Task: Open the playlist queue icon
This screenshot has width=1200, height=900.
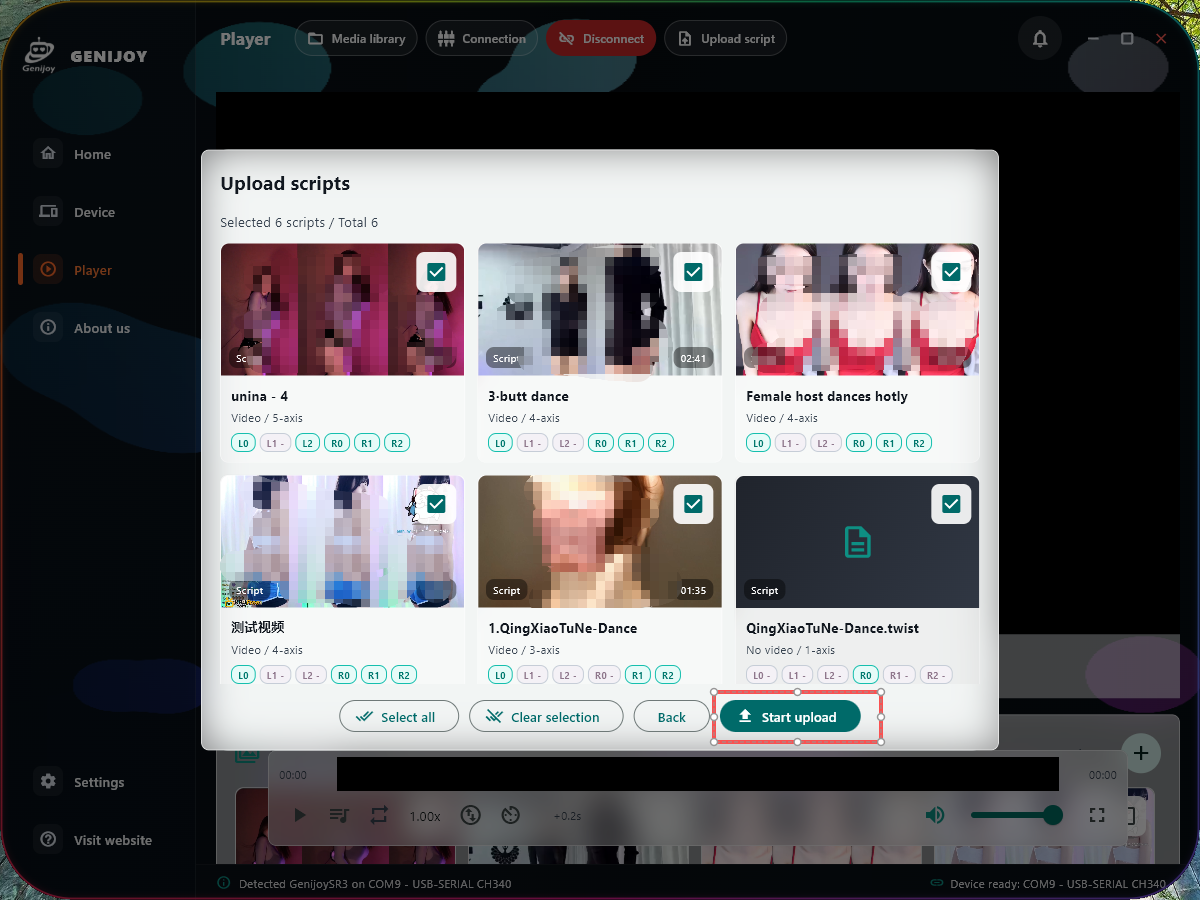Action: [x=339, y=815]
